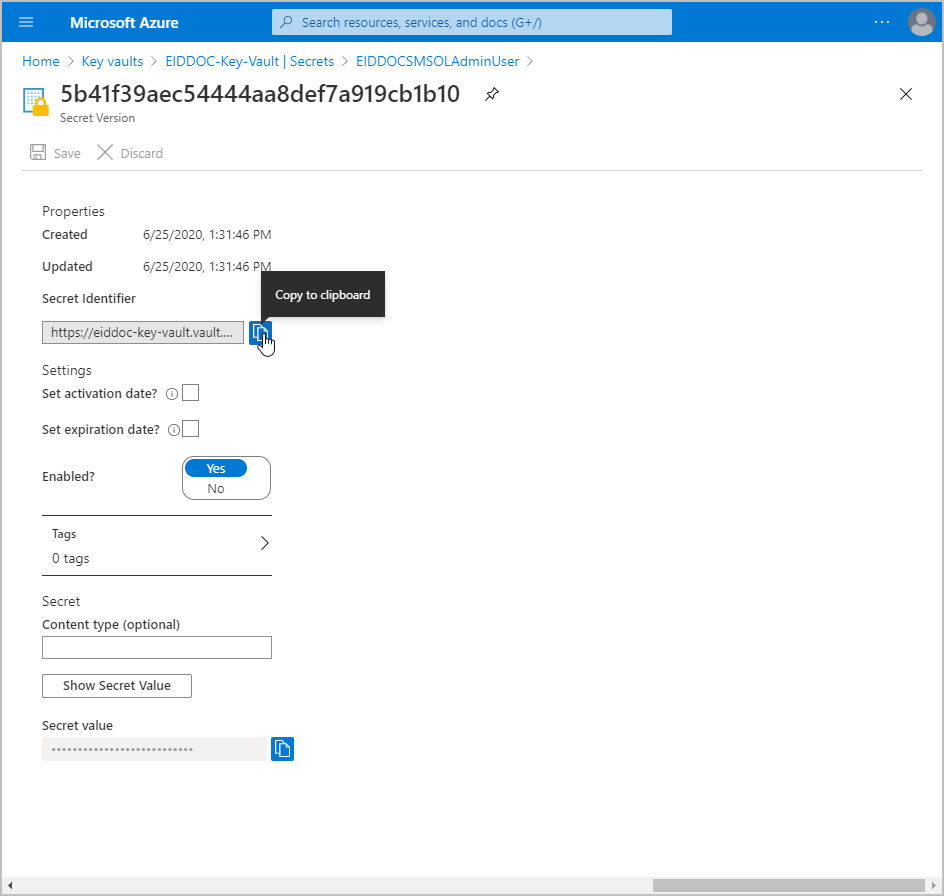The height and width of the screenshot is (896, 944).
Task: Close the Secret Version blade
Action: [x=906, y=94]
